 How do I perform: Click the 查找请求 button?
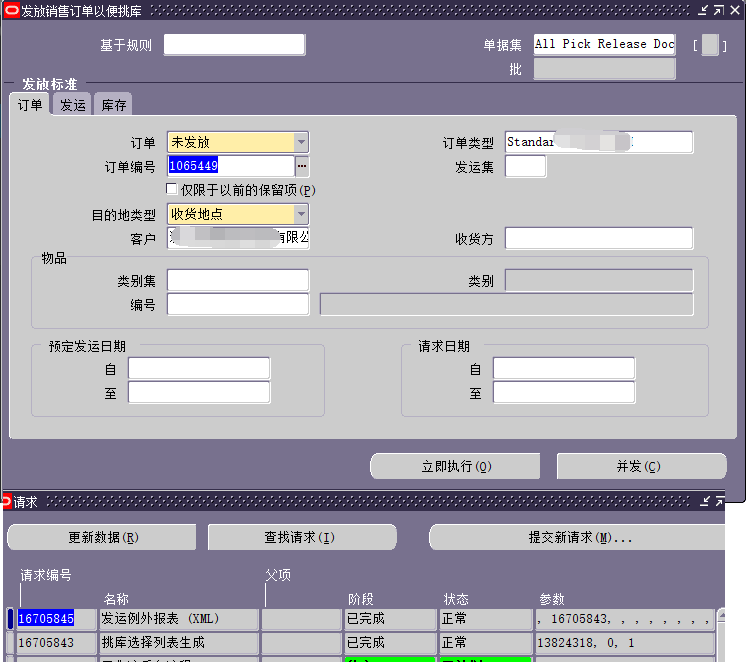(301, 538)
